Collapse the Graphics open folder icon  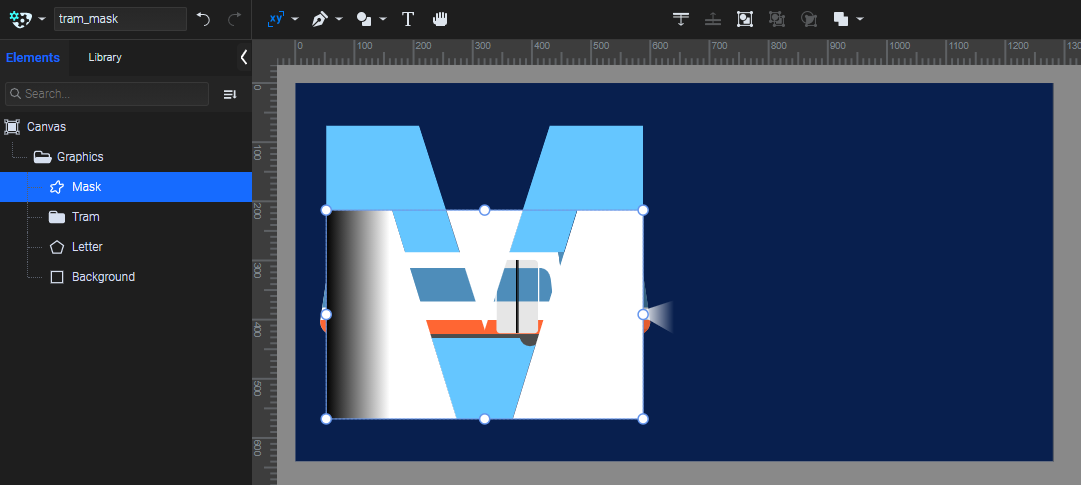tap(42, 157)
